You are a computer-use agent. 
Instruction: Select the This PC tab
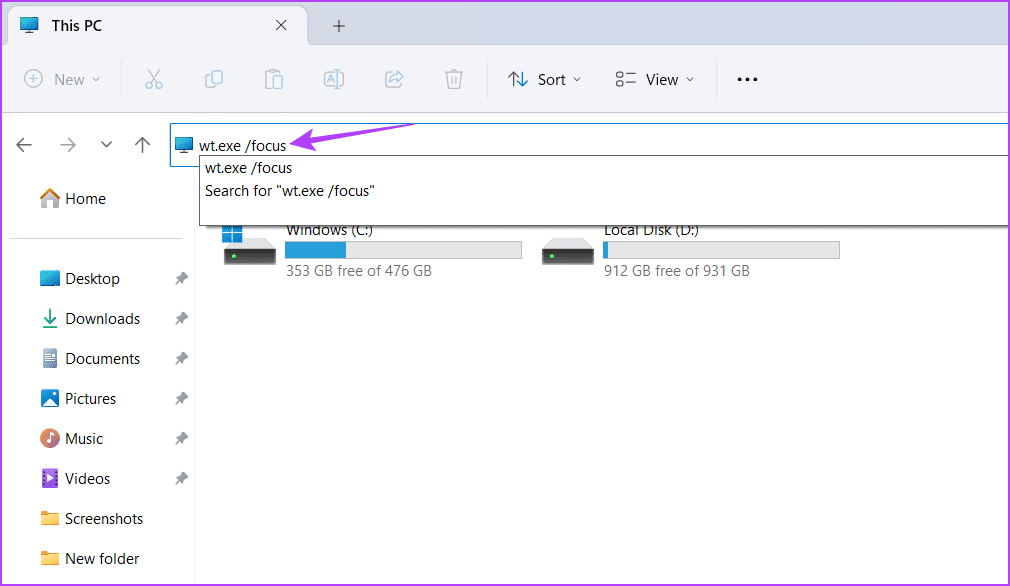(x=157, y=26)
